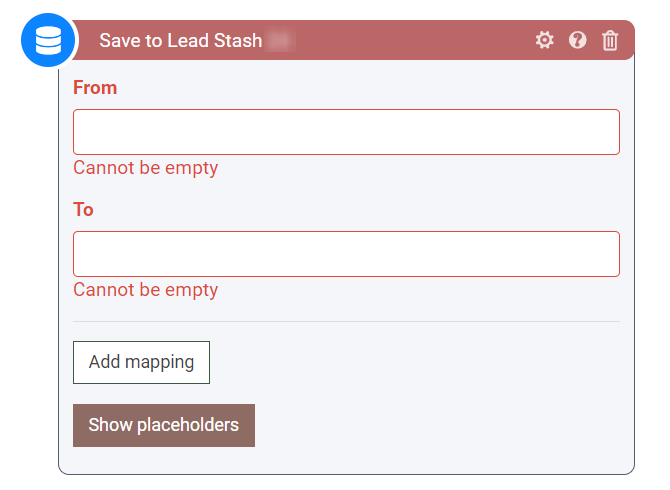Click the blue database stack icon

(49, 41)
